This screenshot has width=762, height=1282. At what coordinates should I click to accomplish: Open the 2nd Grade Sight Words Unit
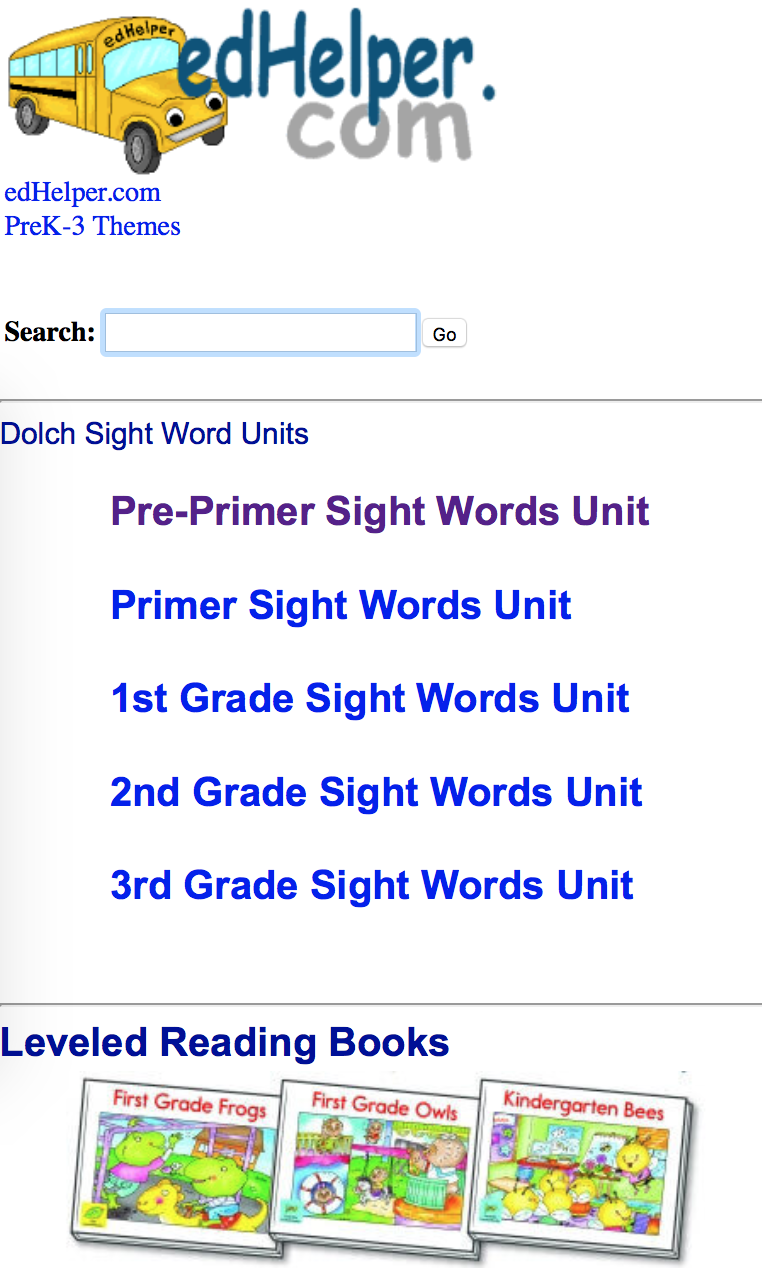coord(377,792)
